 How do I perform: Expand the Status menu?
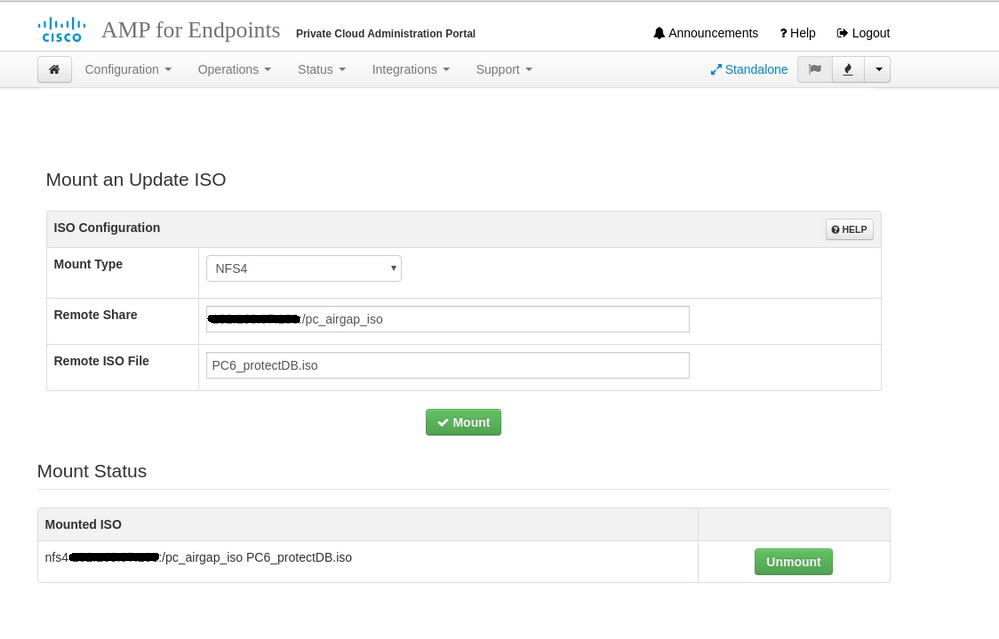tap(321, 69)
